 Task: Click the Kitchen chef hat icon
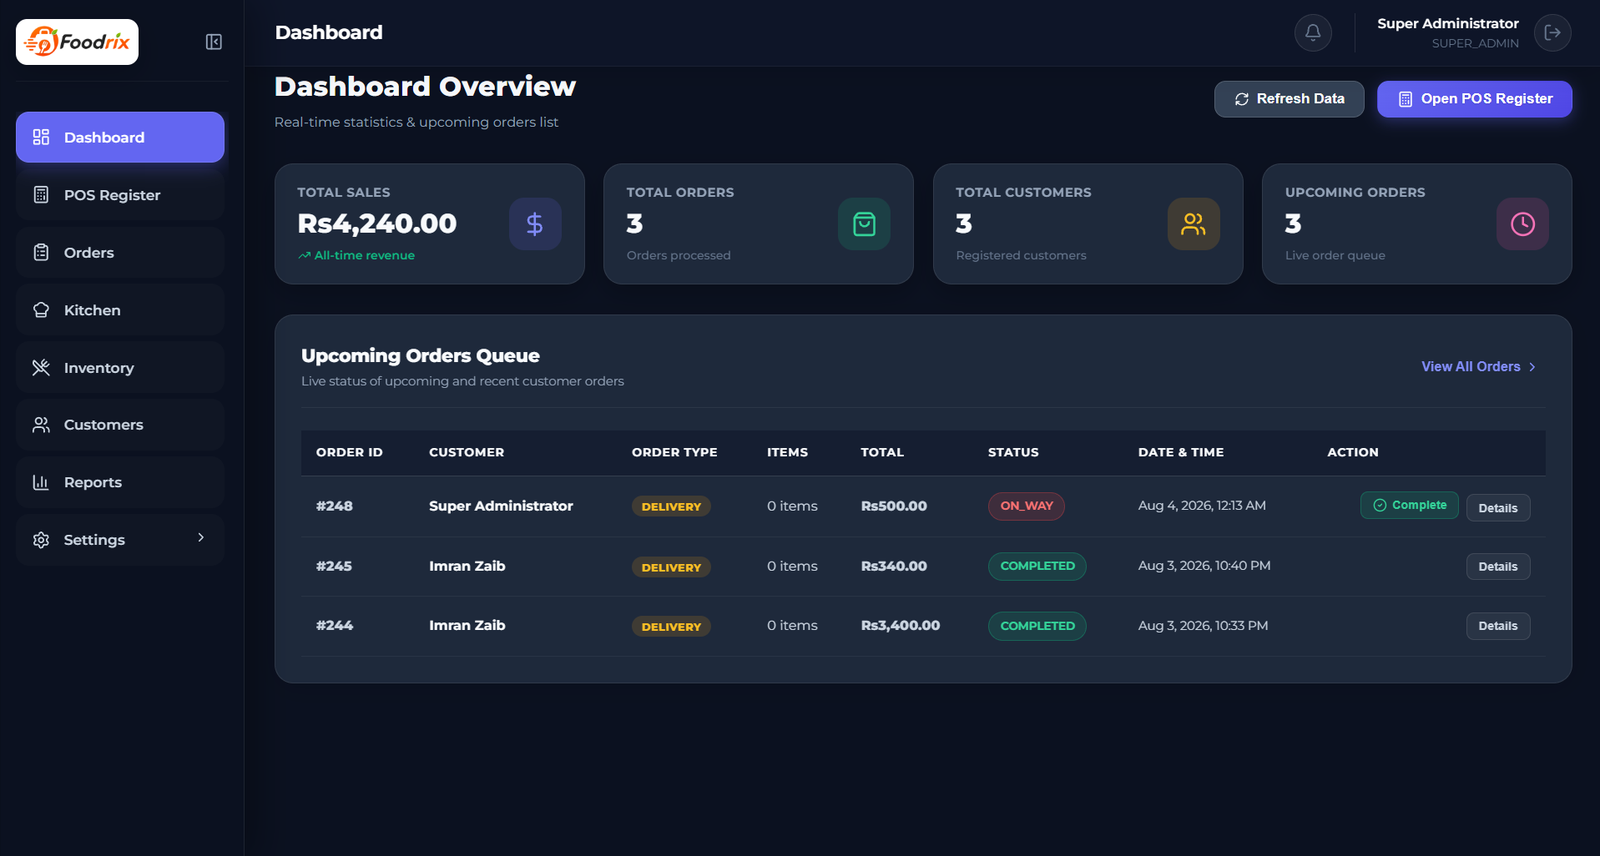(x=41, y=310)
